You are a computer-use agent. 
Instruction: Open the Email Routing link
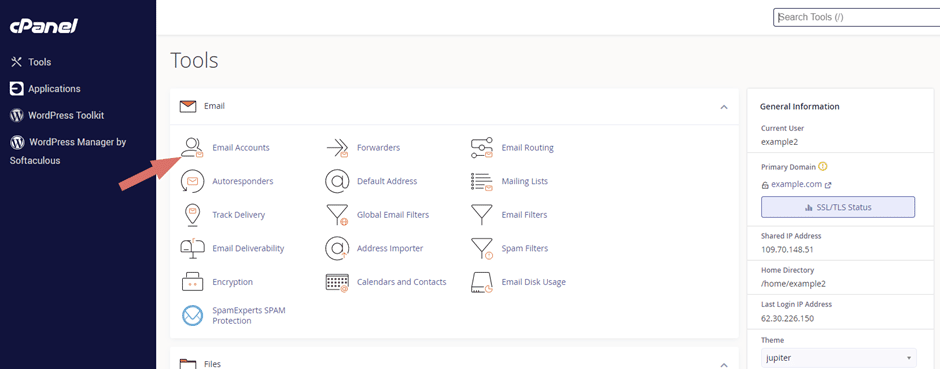tap(528, 147)
